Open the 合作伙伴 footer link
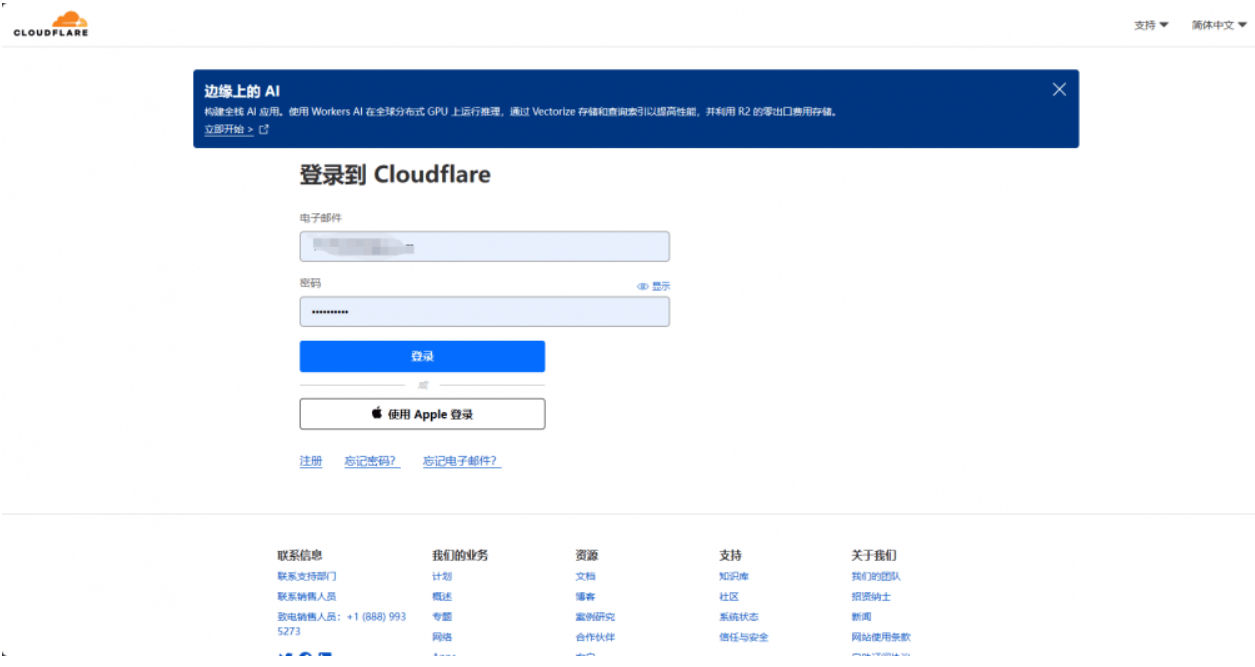This screenshot has height=667, width=1255. 595,637
